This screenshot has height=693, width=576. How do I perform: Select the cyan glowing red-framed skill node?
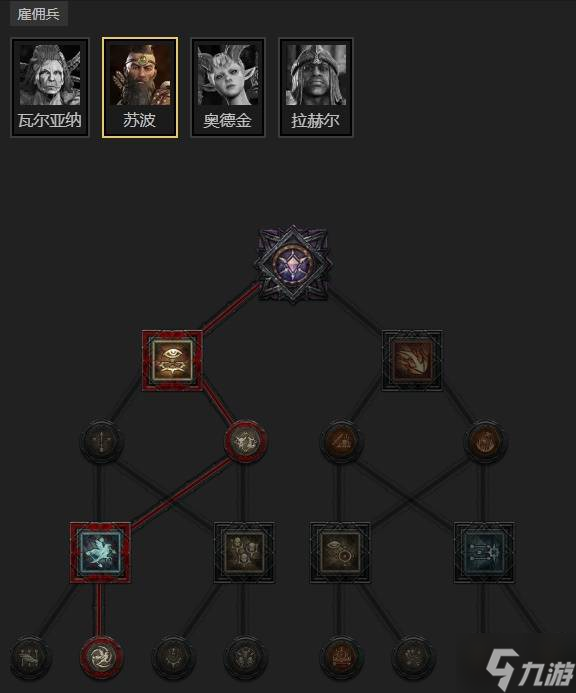tap(100, 552)
